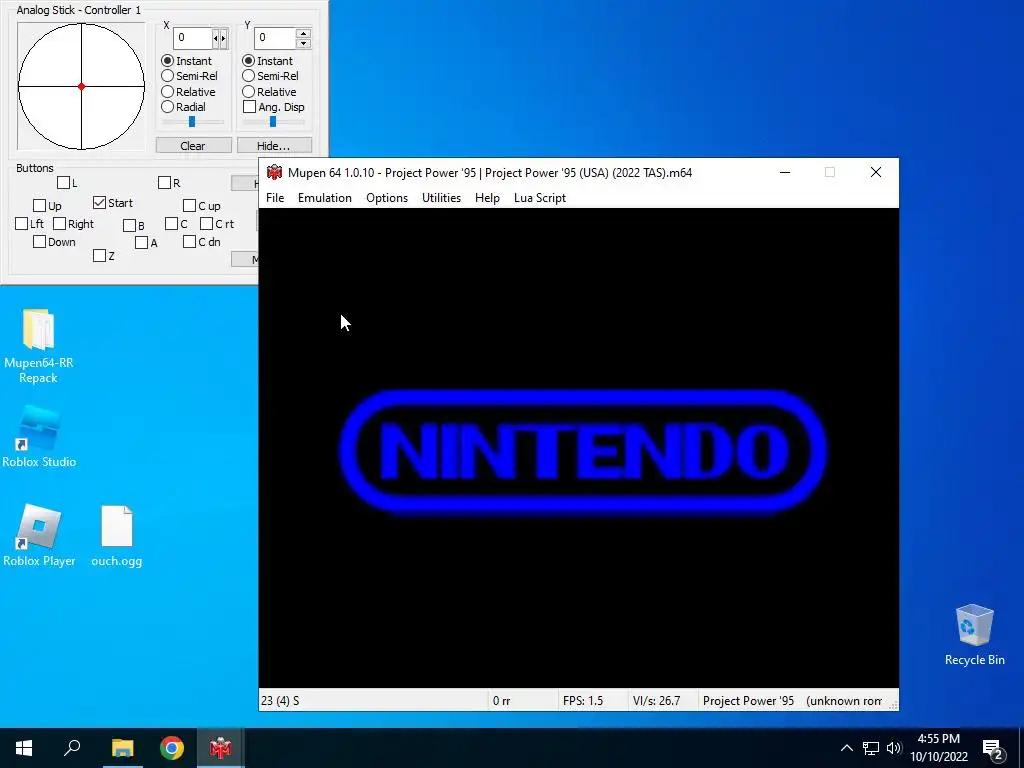Increase X value with right spinner arrow
Screen dimensions: 1024x768
(223, 39)
